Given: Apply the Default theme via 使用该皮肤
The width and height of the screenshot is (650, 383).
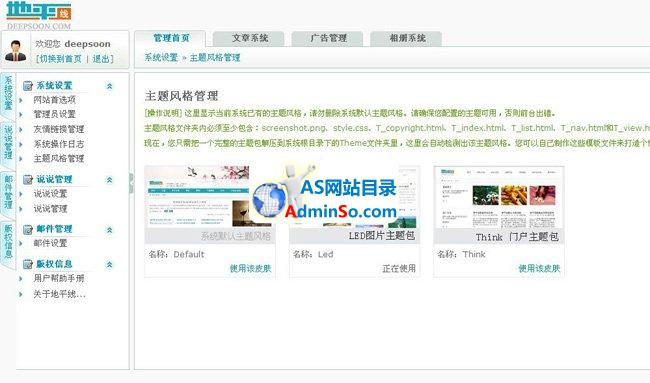Looking at the screenshot, I should coord(250,269).
